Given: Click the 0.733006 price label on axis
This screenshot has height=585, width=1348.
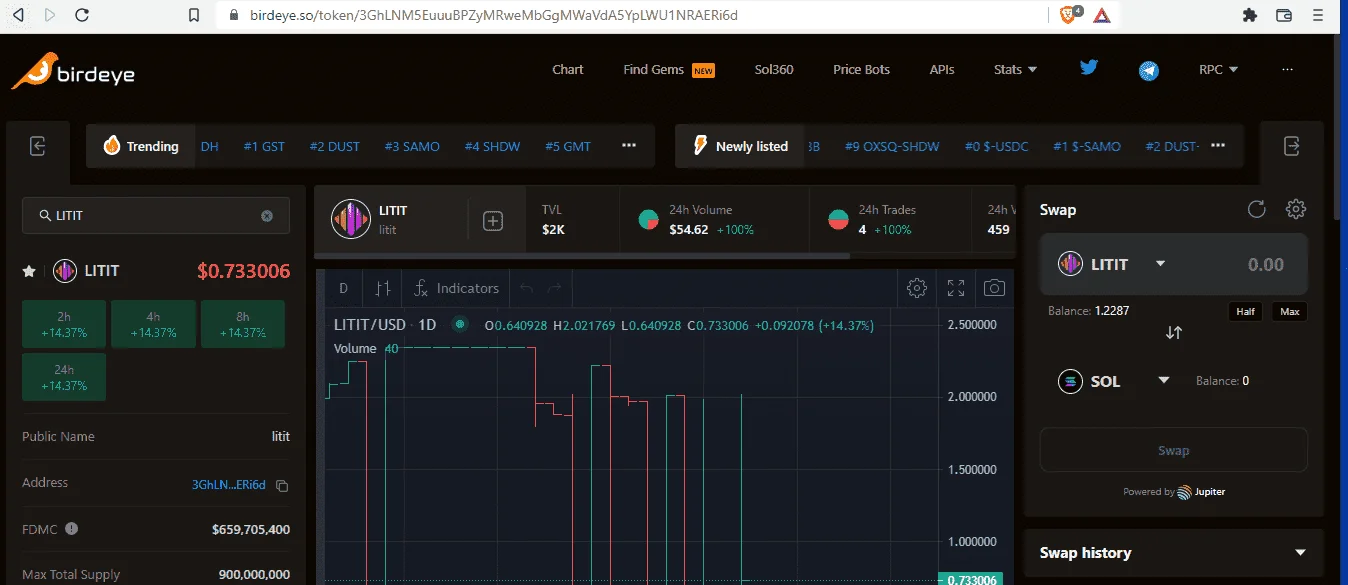Looking at the screenshot, I should [x=970, y=580].
